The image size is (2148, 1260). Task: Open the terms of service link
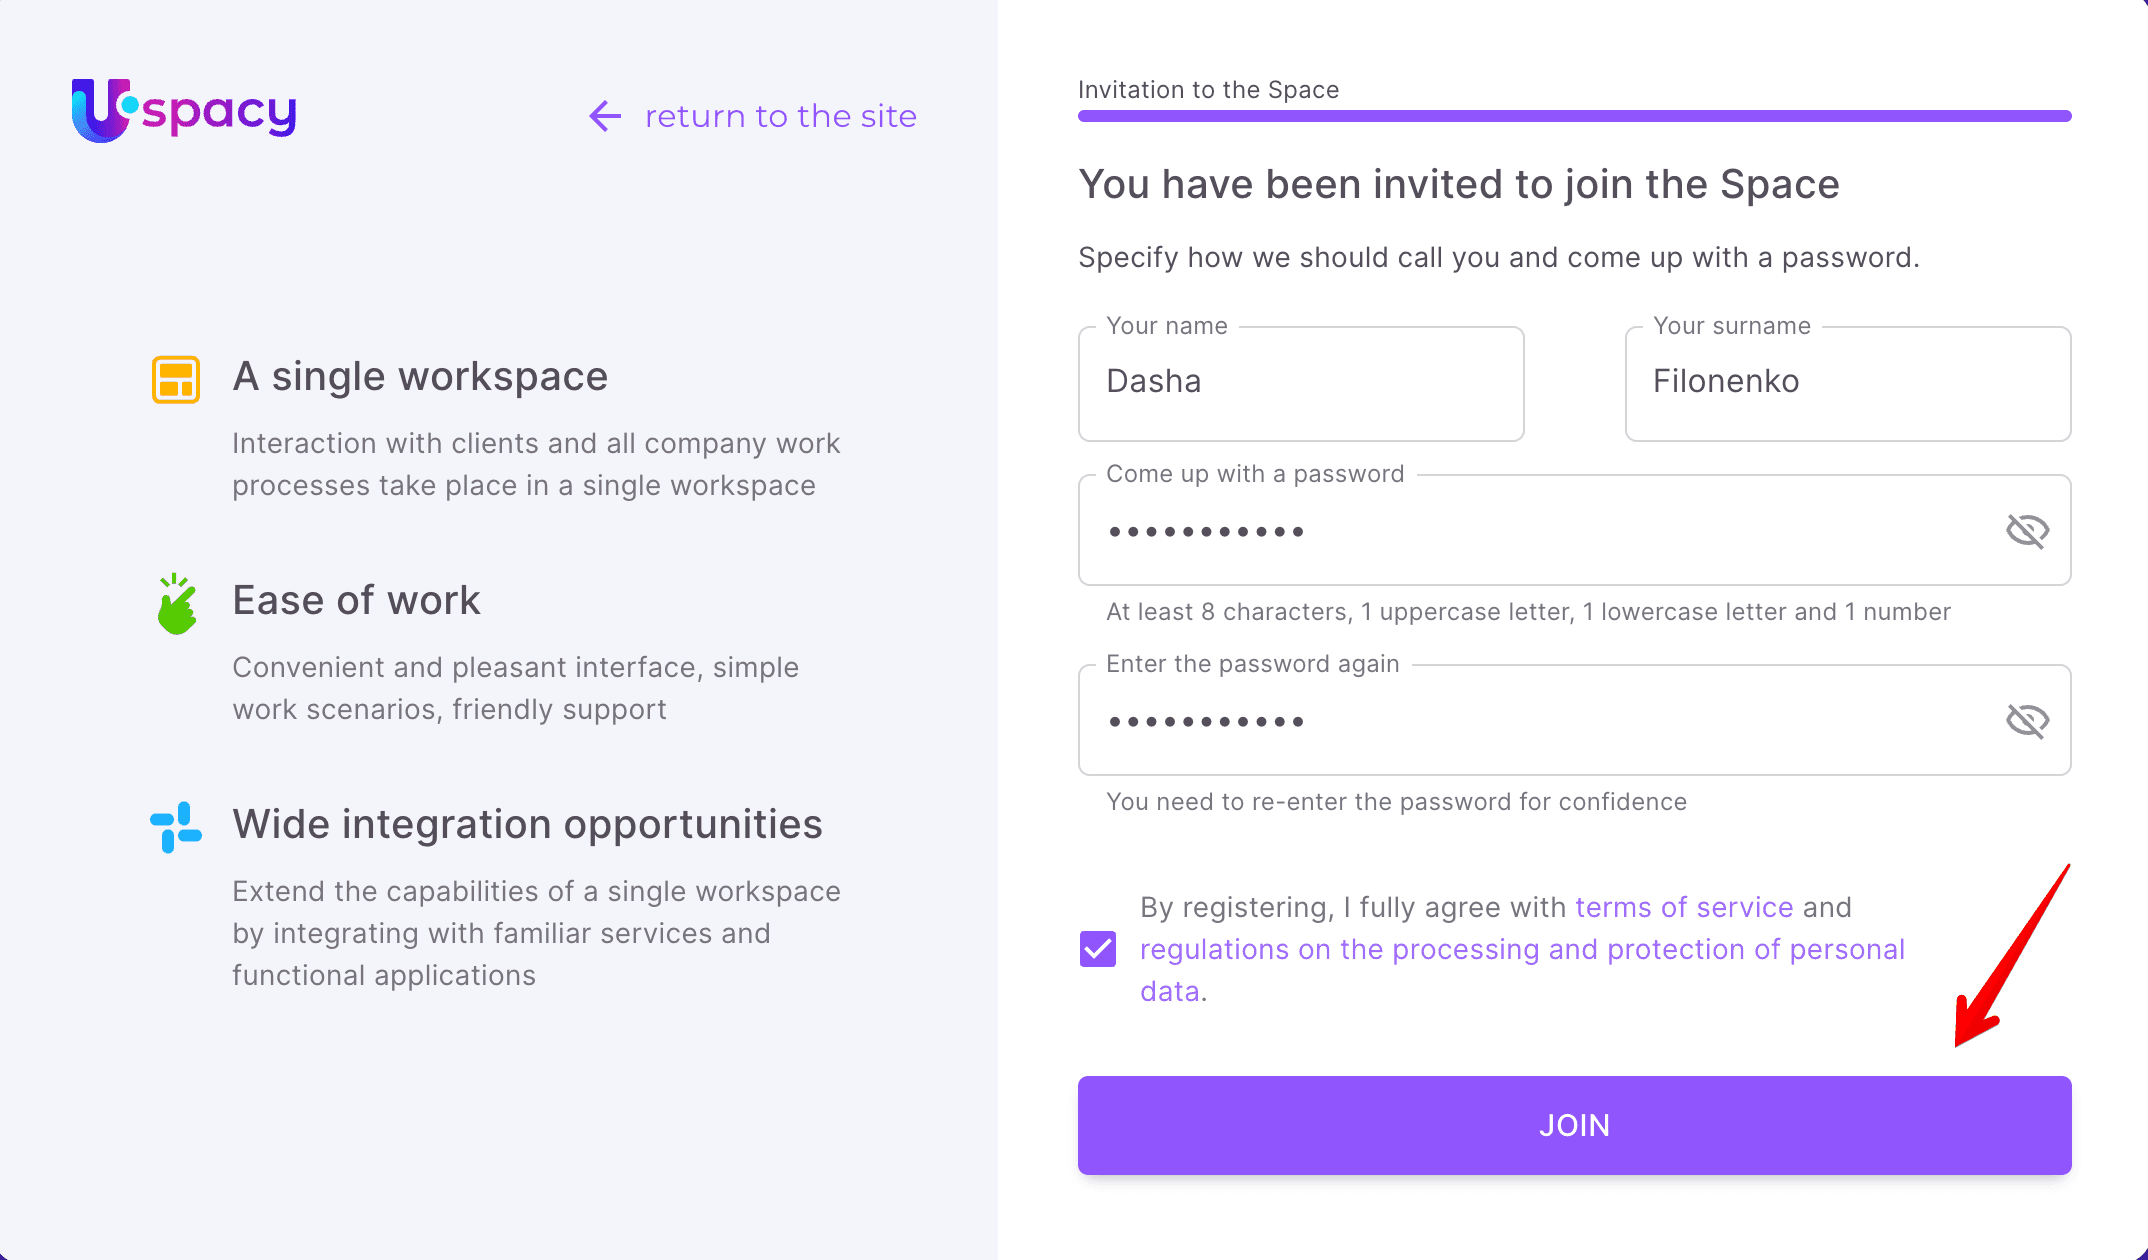click(x=1684, y=907)
